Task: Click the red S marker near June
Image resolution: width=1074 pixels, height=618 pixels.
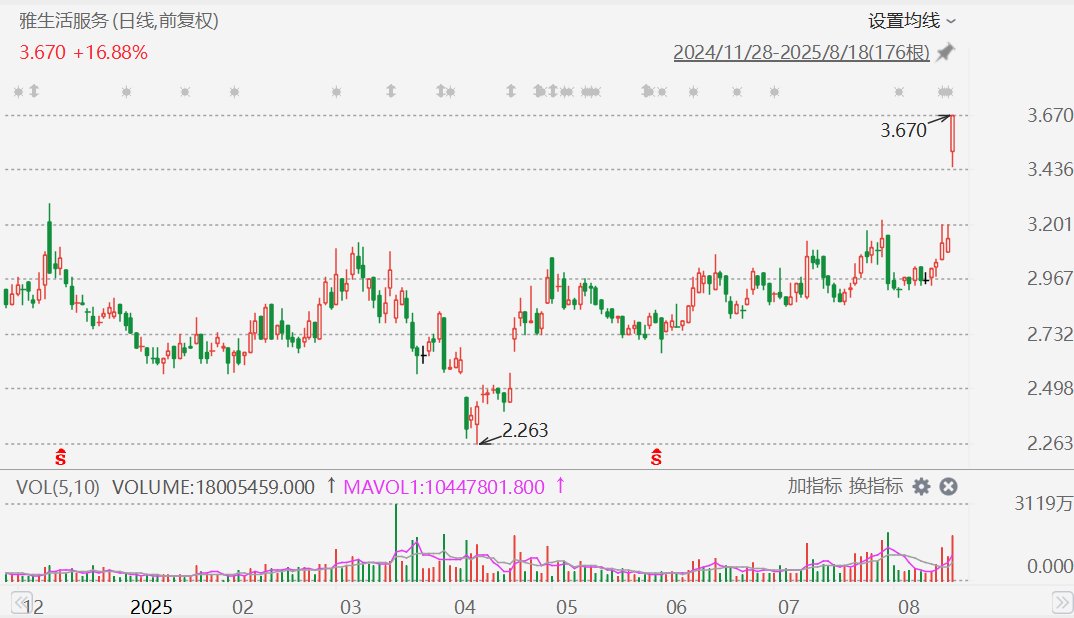Action: (x=656, y=457)
